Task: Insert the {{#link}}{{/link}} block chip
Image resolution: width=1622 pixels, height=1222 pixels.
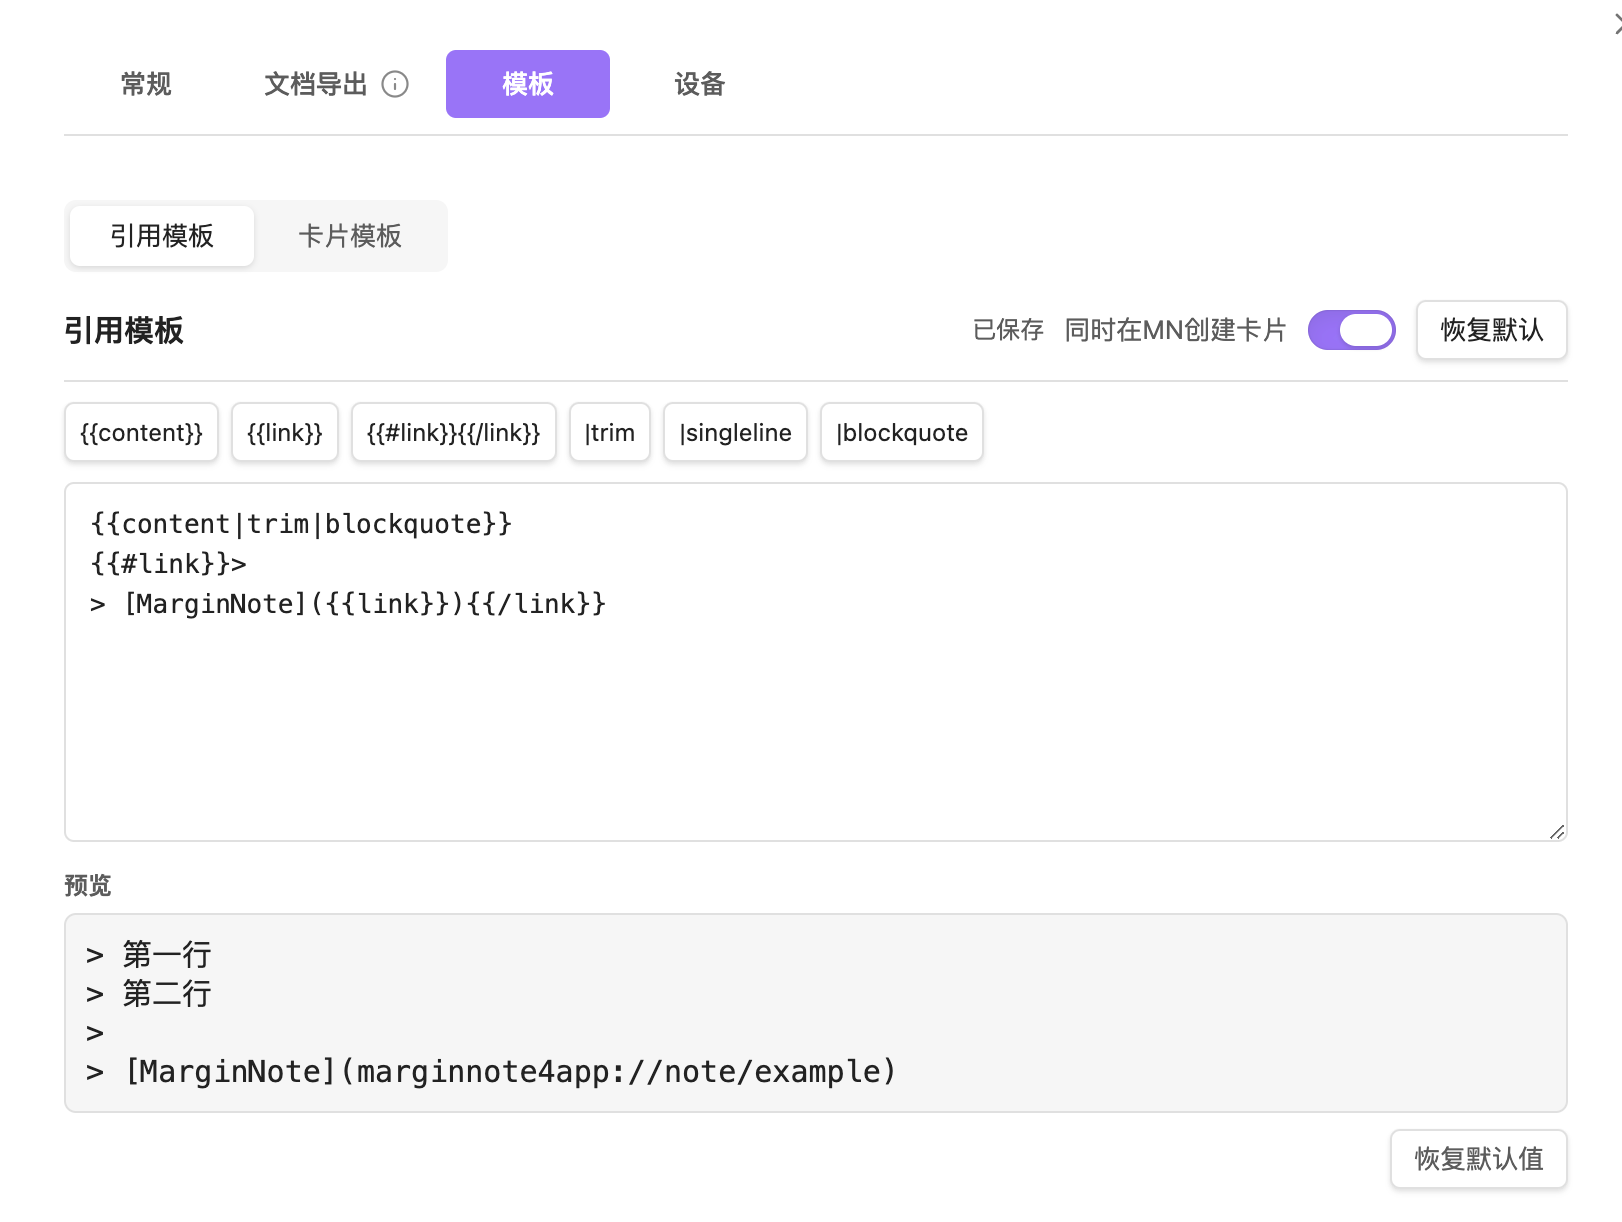Action: (454, 433)
